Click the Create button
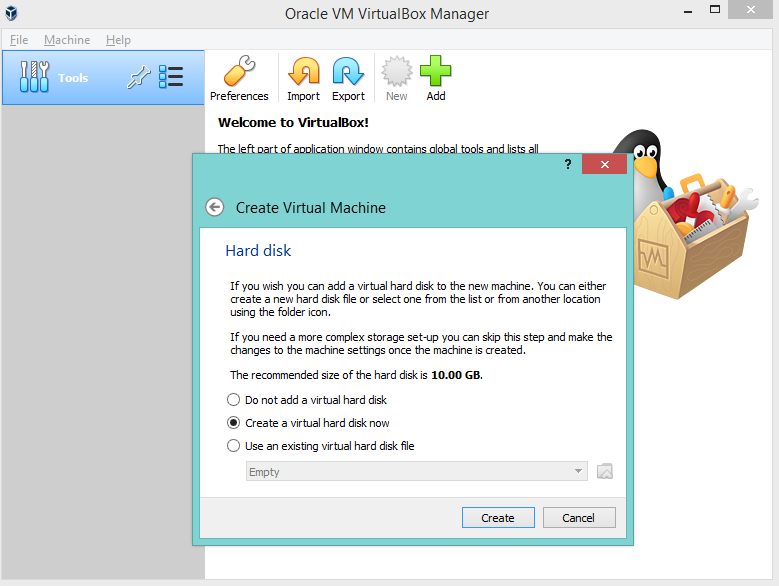779x586 pixels. (x=498, y=517)
